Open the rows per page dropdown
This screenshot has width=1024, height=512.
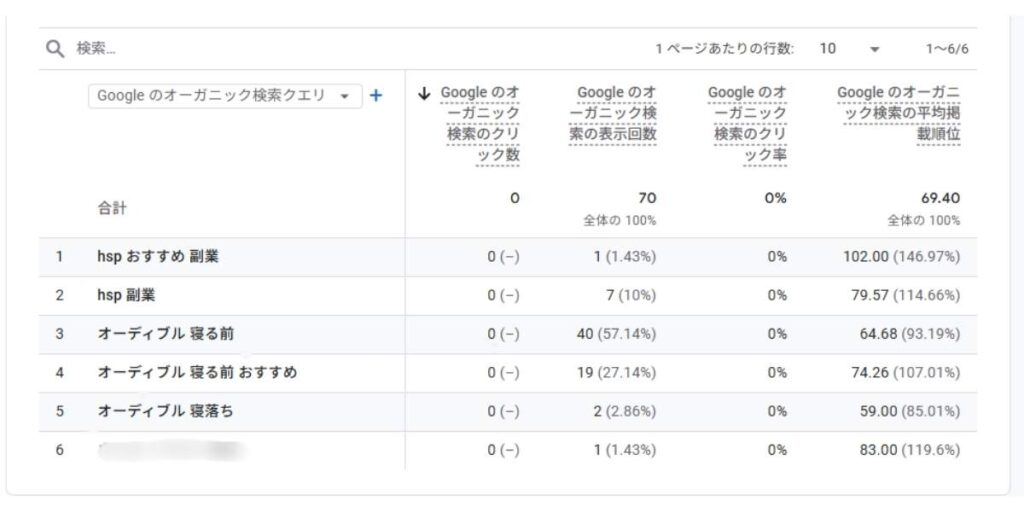(849, 48)
